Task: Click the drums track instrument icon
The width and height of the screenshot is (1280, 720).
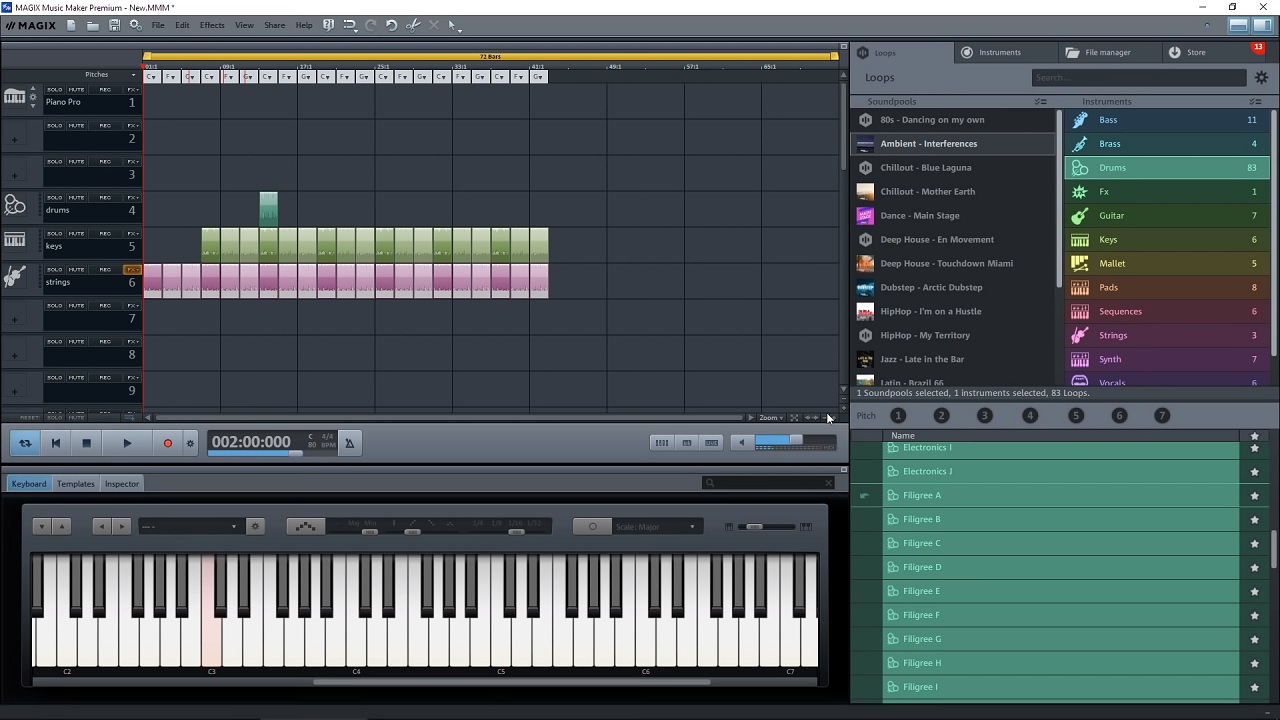Action: (15, 205)
